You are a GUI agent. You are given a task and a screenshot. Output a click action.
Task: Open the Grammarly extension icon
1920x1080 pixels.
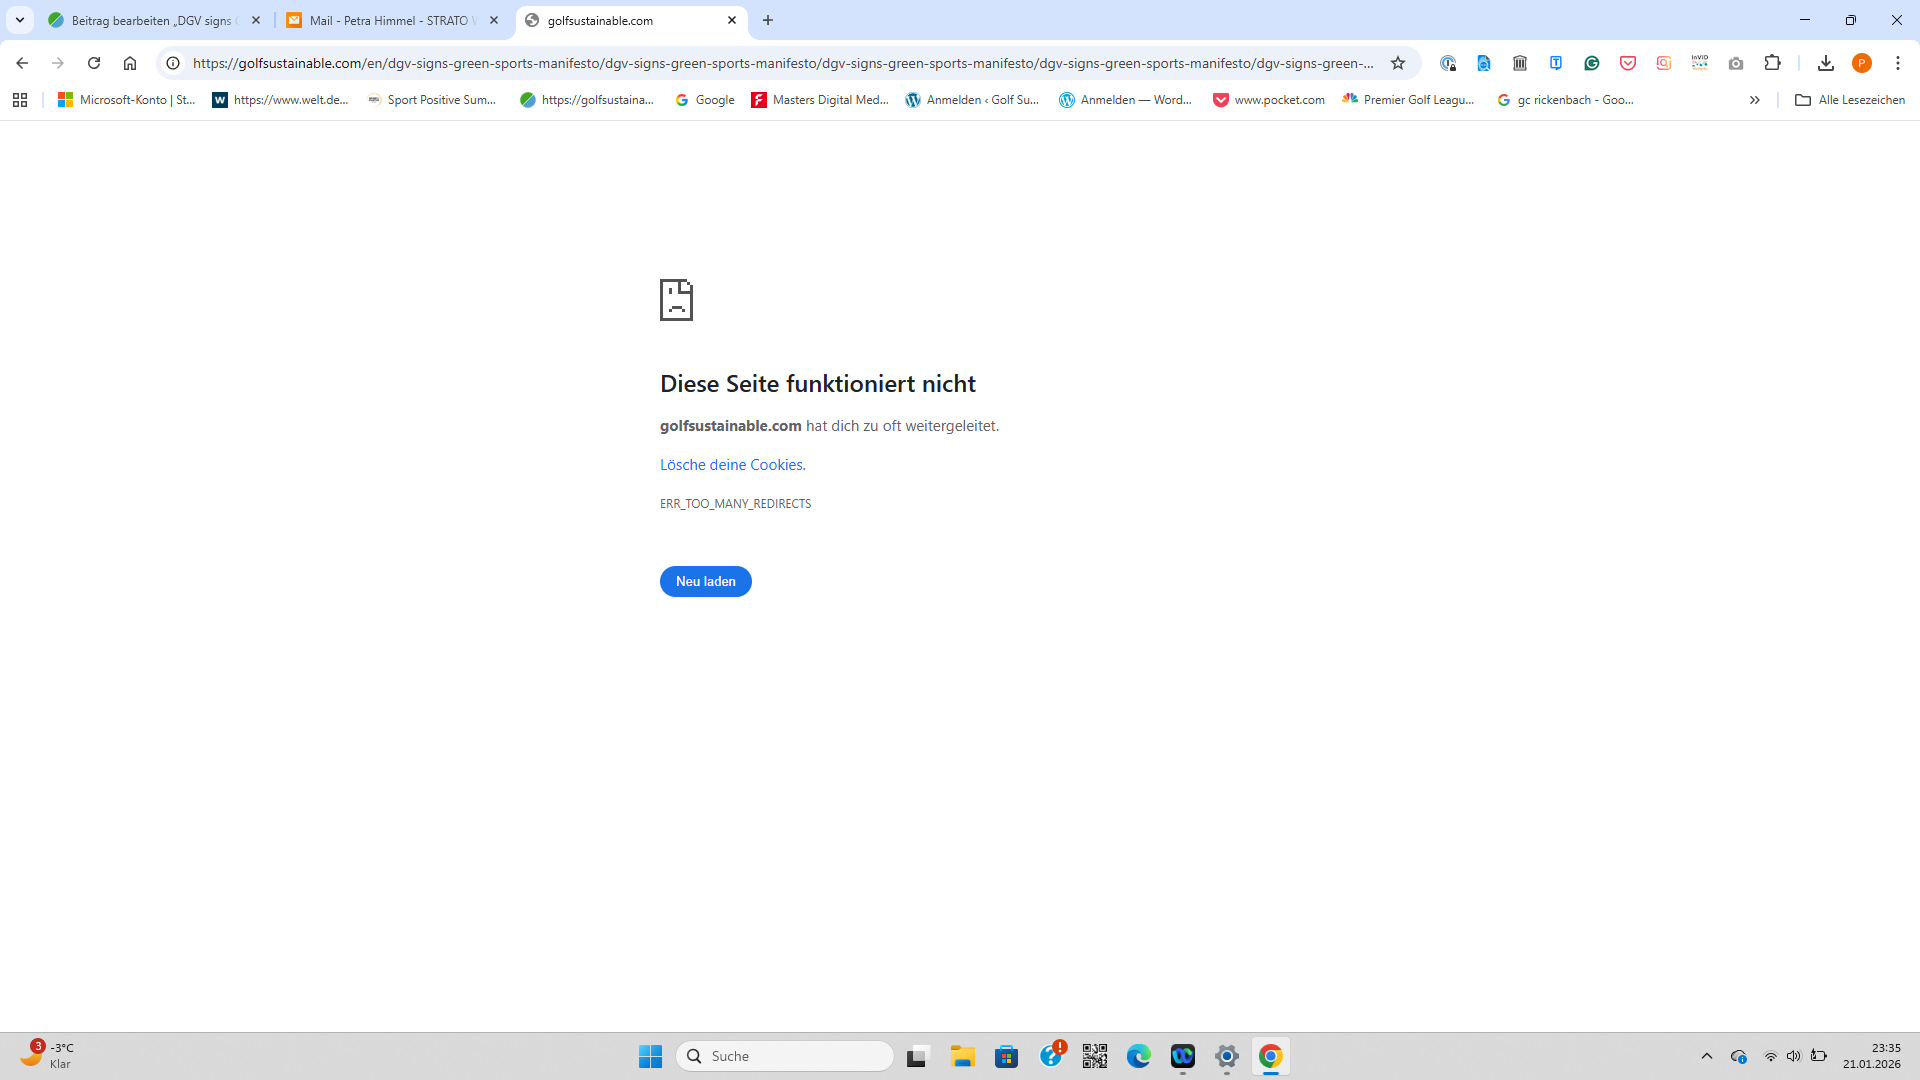[1592, 63]
